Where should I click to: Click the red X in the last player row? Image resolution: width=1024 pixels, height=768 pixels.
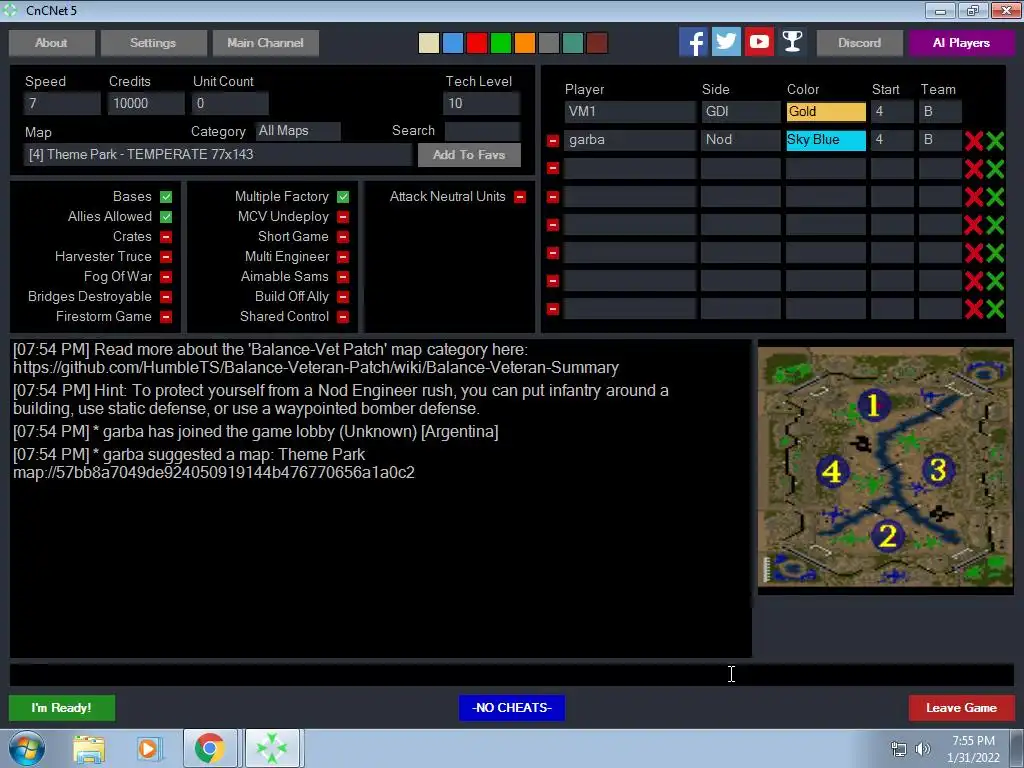tap(974, 308)
